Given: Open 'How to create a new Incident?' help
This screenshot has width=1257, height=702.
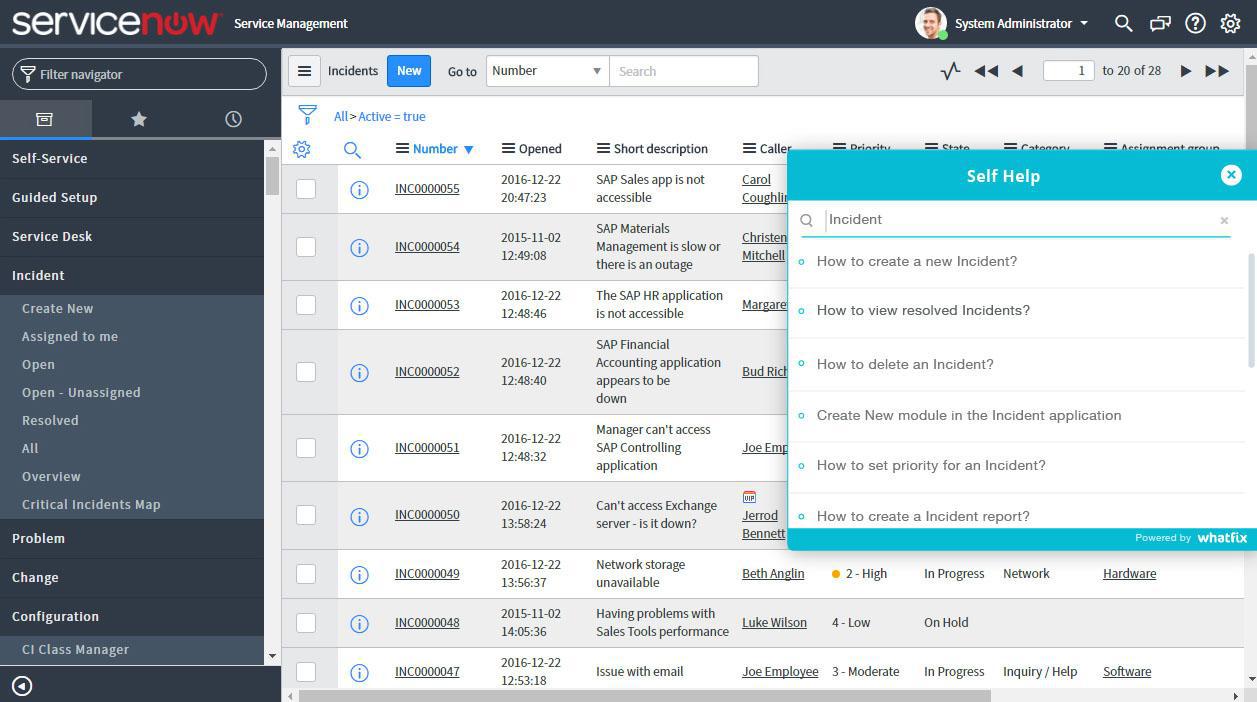Looking at the screenshot, I should (917, 261).
